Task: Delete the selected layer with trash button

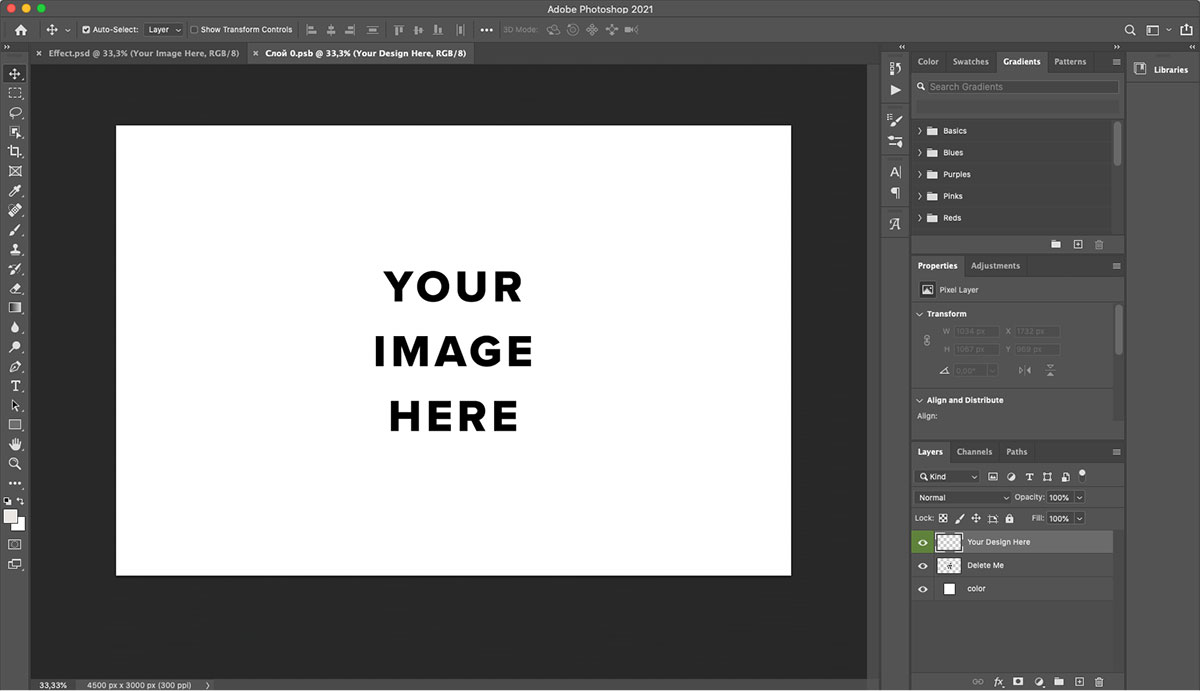Action: coord(1100,681)
